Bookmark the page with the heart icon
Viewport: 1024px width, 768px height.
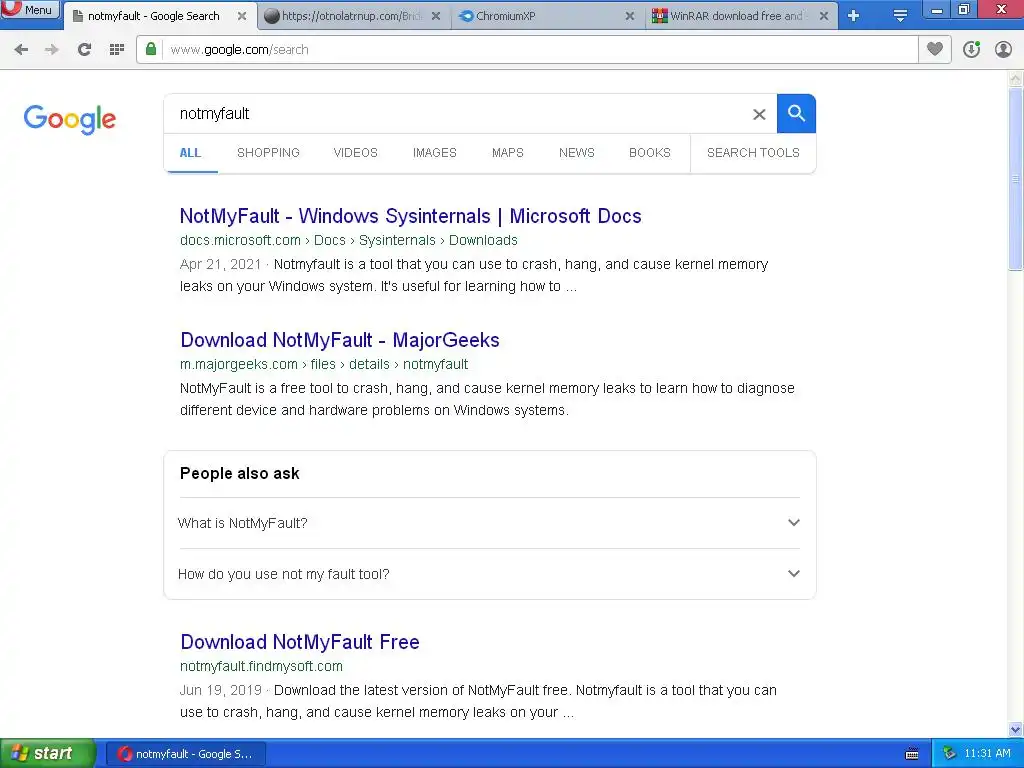pos(935,50)
